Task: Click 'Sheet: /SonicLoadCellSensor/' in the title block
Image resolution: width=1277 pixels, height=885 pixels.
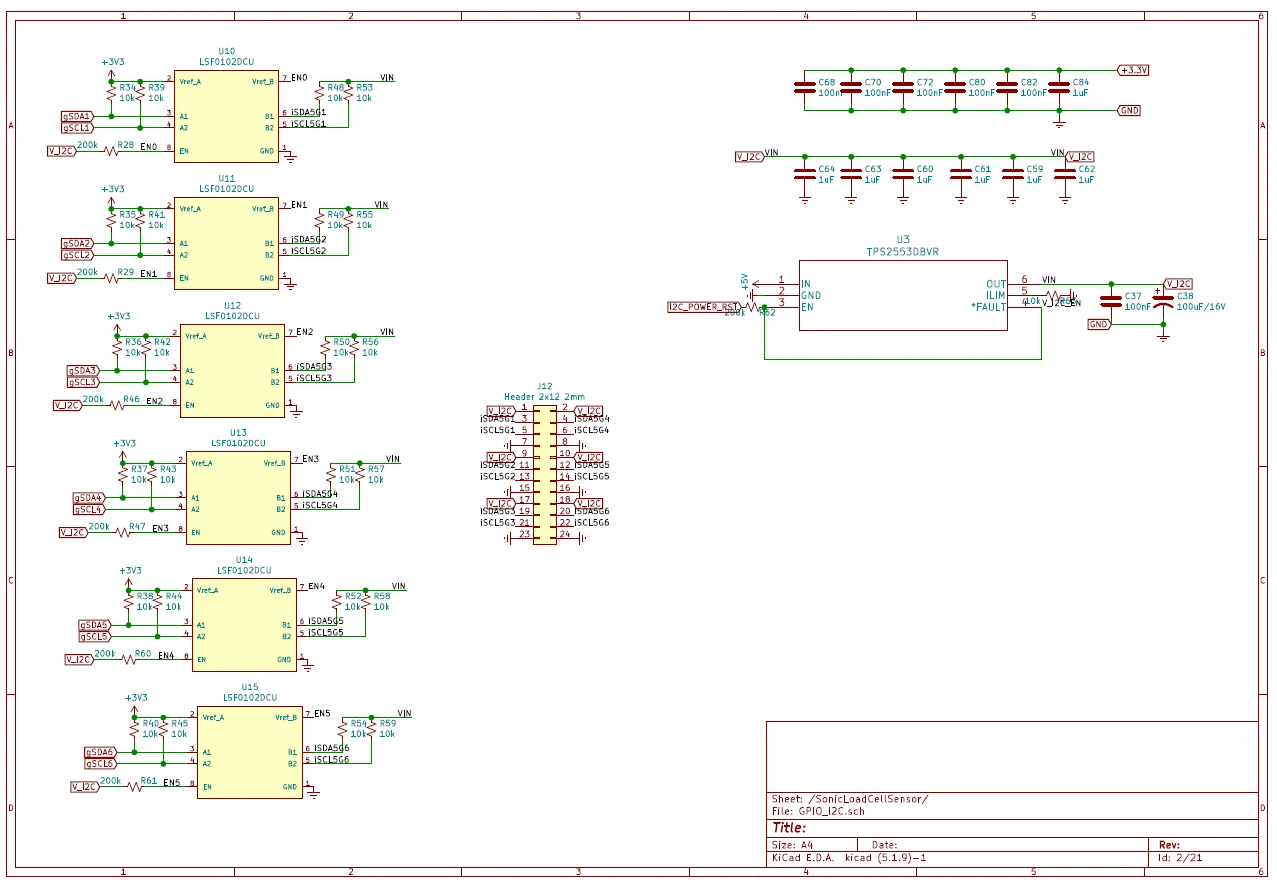Action: pyautogui.click(x=850, y=798)
